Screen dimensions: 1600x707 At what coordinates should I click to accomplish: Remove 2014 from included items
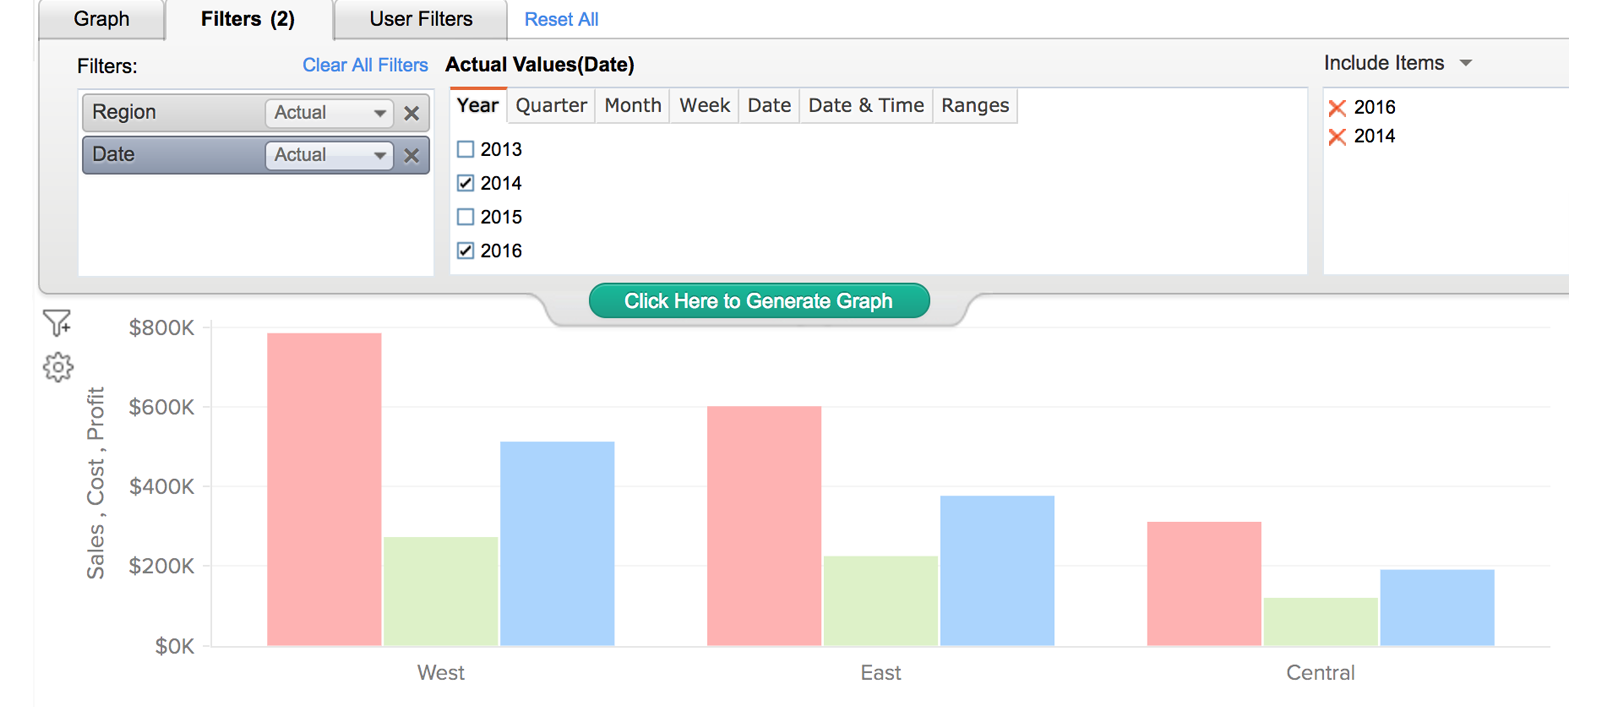coord(1337,137)
